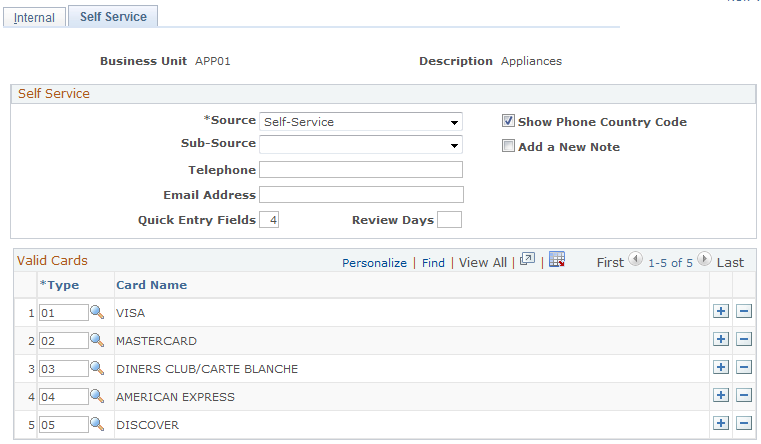Select the Self Service tab
Viewport: 761px width, 444px height.
pyautogui.click(x=113, y=17)
